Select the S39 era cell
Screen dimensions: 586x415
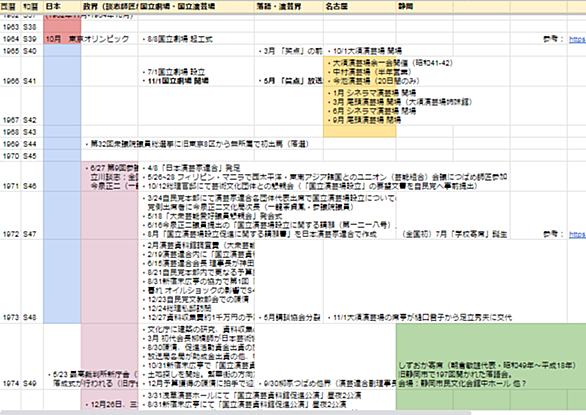[32, 39]
